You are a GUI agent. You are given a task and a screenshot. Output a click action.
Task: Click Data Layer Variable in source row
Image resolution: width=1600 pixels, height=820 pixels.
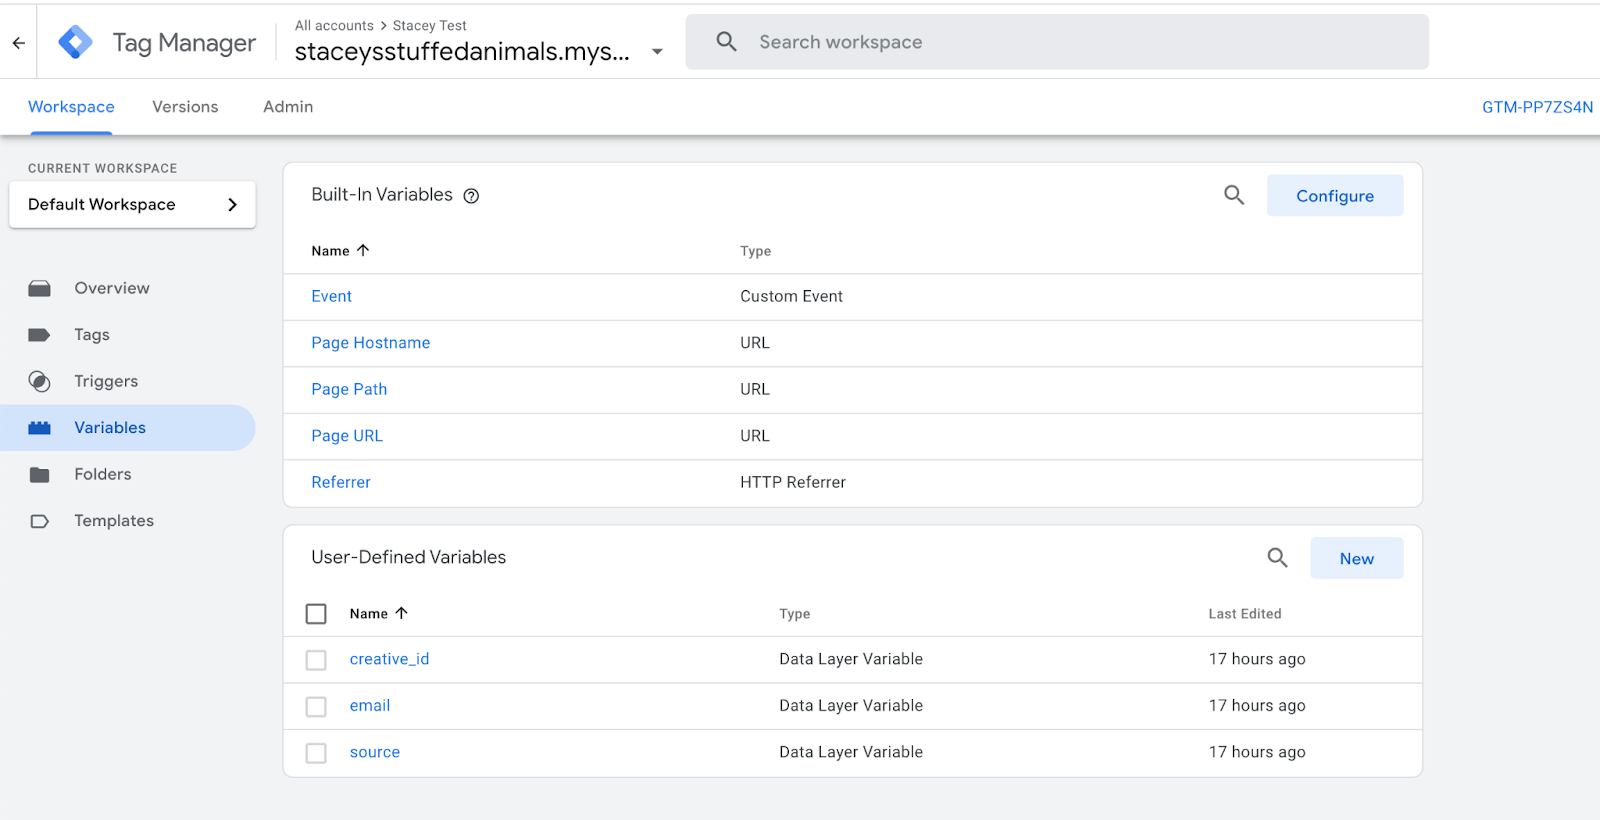pyautogui.click(x=851, y=752)
